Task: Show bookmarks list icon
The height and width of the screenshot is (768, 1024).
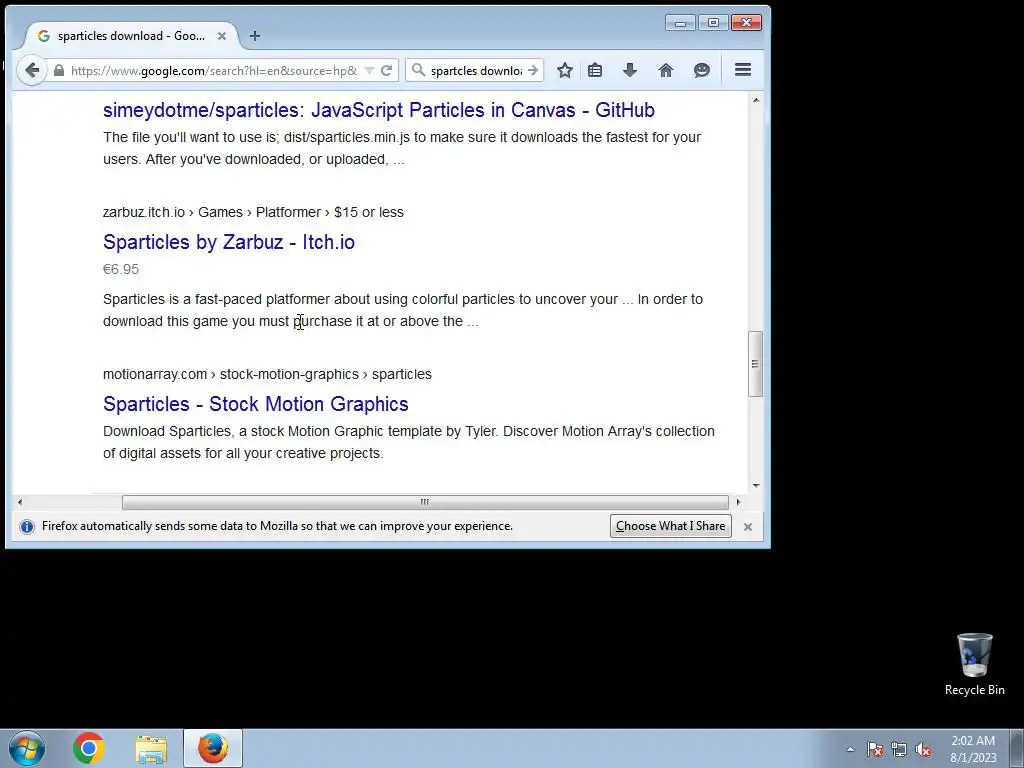Action: point(595,70)
